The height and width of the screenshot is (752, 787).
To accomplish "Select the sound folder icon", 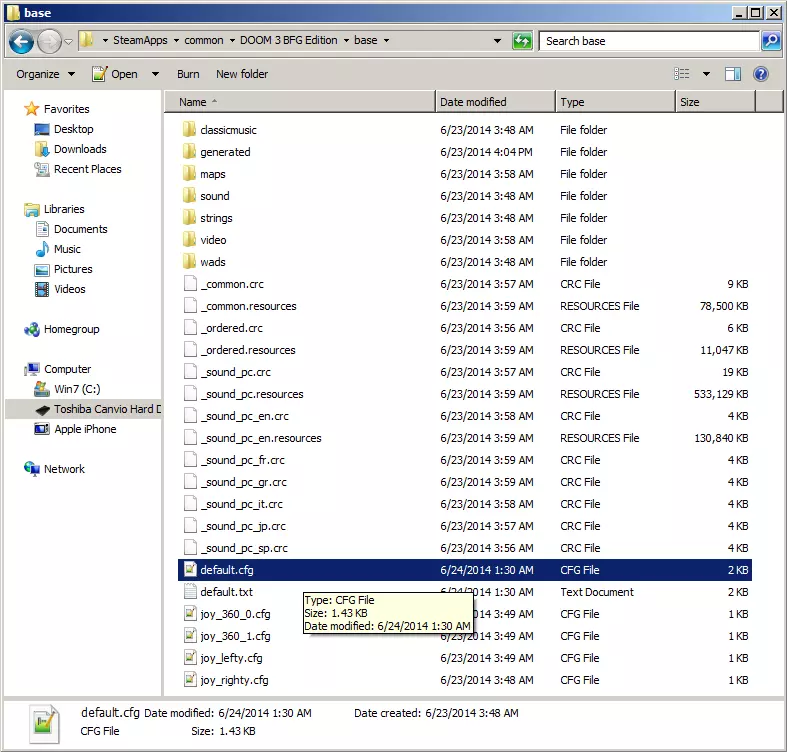I will coord(189,196).
